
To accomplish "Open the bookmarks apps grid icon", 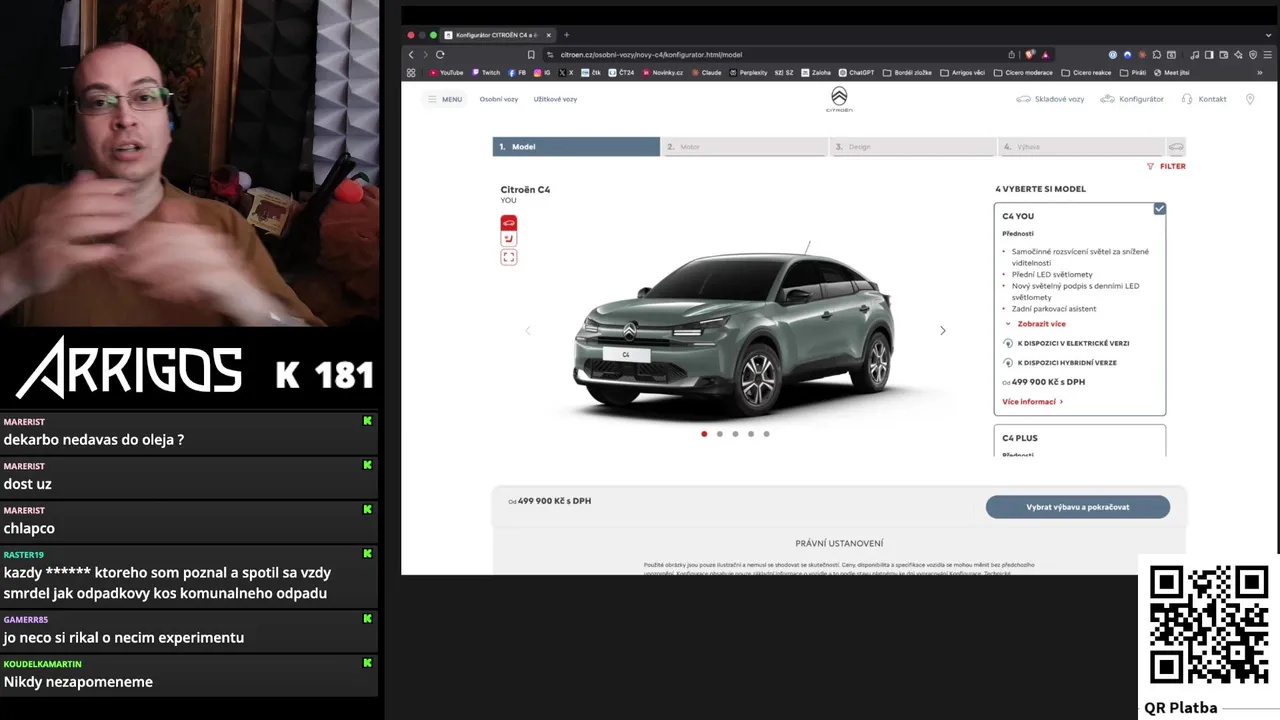I will [x=411, y=72].
